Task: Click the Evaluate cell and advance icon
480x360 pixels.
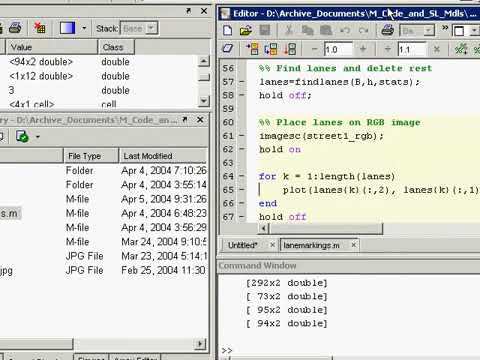Action: click(x=271, y=49)
